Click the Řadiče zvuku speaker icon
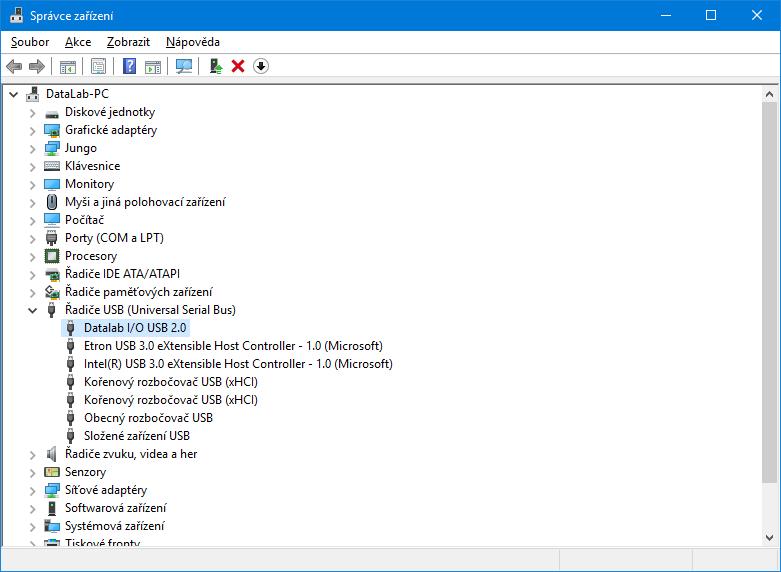This screenshot has width=781, height=572. pos(51,454)
